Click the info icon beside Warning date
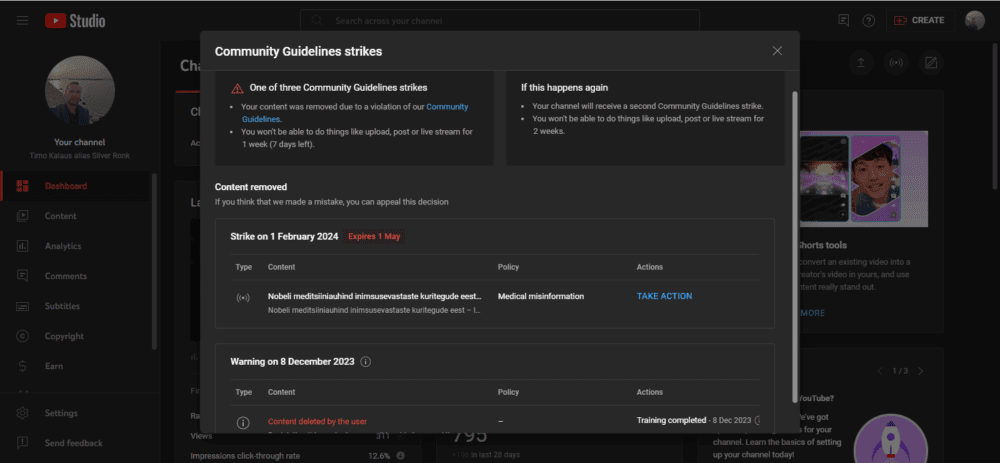The image size is (1000, 463). tap(365, 361)
